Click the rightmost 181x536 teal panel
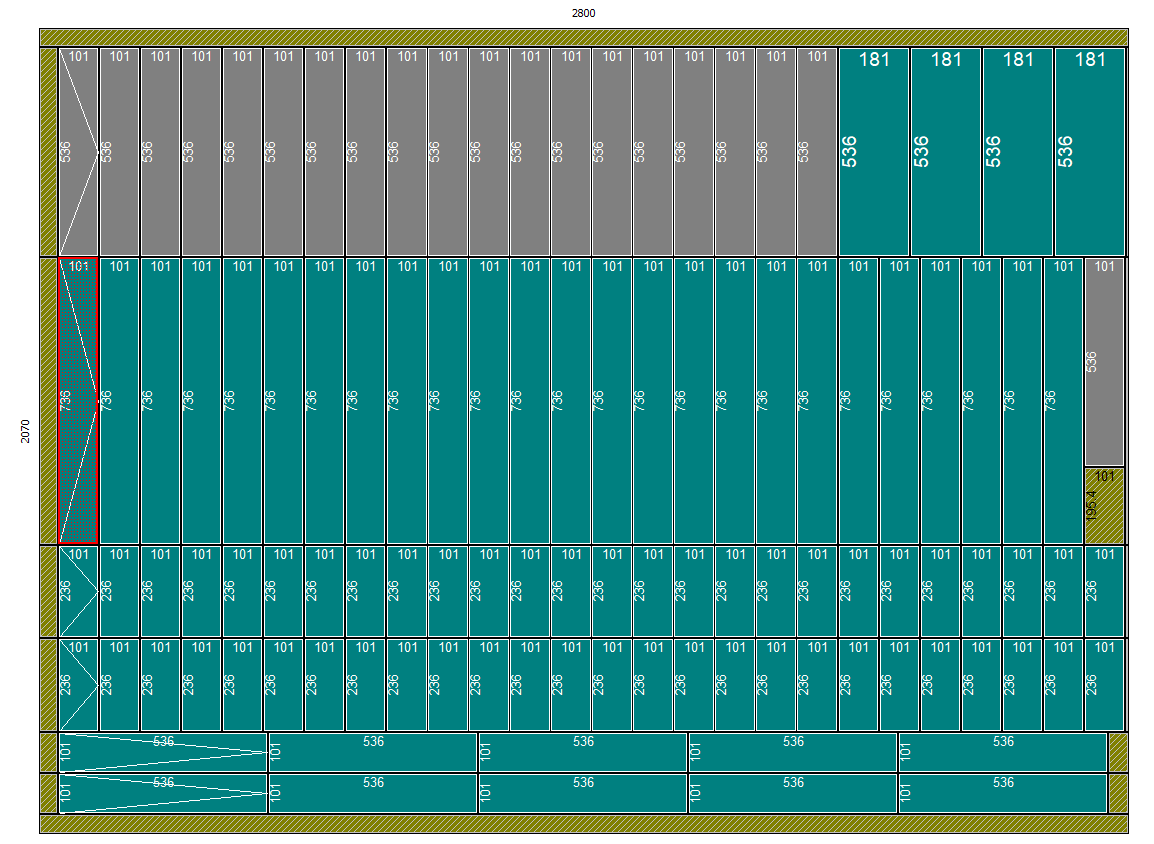This screenshot has width=1154, height=844. tap(1090, 151)
